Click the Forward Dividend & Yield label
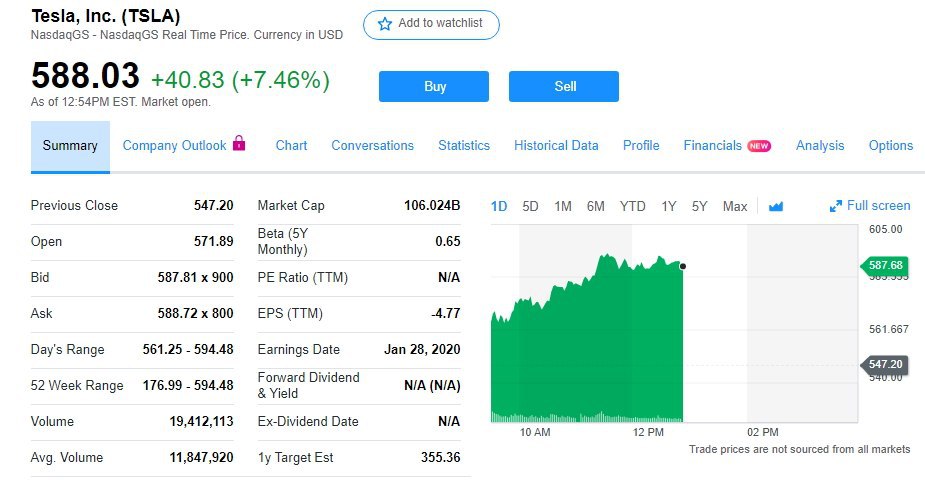 tap(309, 386)
